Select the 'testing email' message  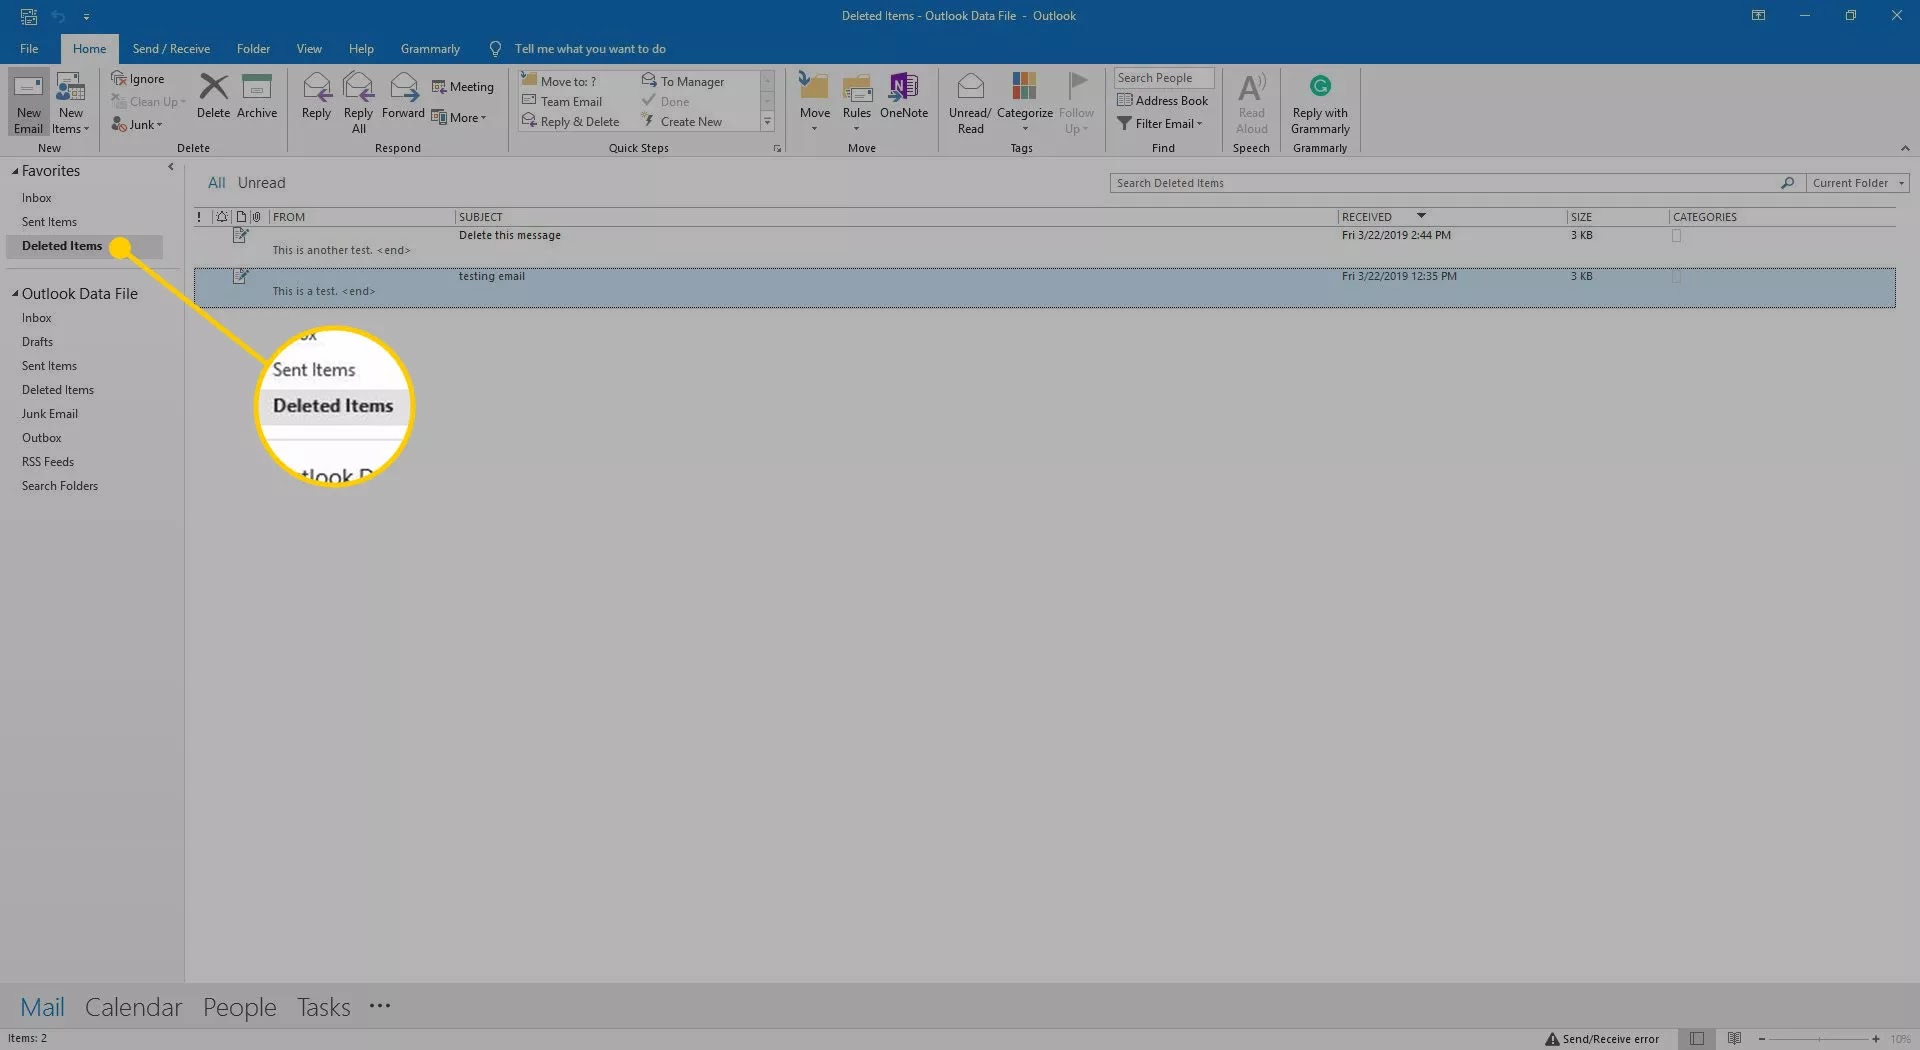1044,287
